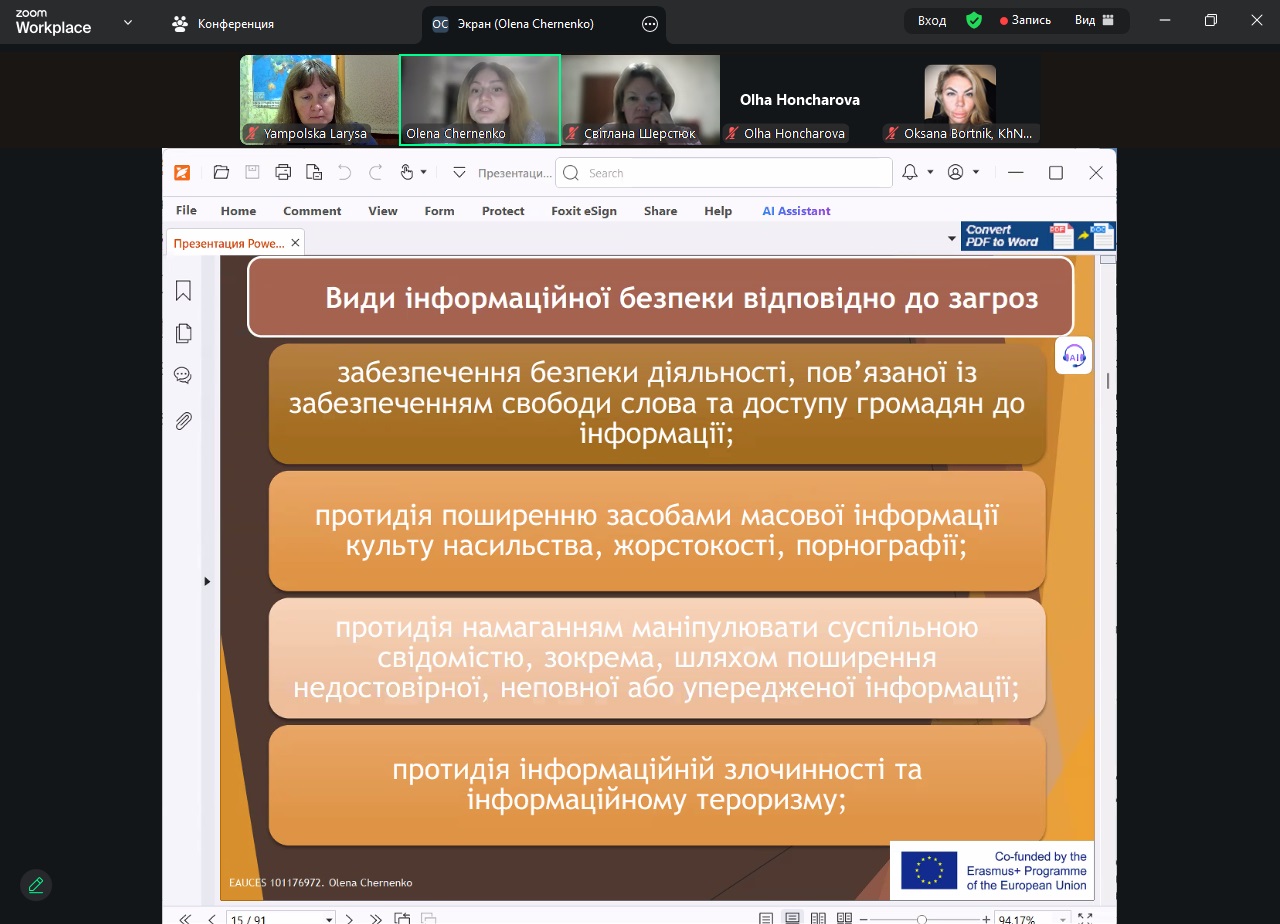The image size is (1280, 924).
Task: Click the AI Assistant tab
Action: [796, 211]
